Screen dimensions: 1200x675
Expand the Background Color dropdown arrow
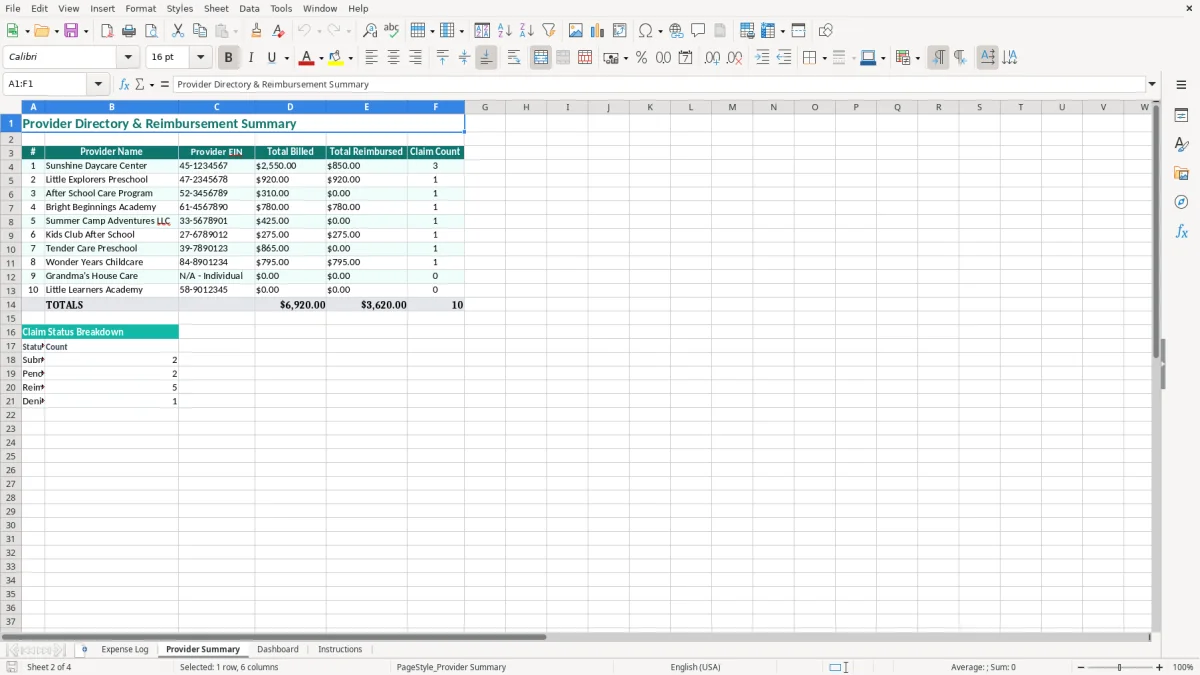pyautogui.click(x=350, y=58)
